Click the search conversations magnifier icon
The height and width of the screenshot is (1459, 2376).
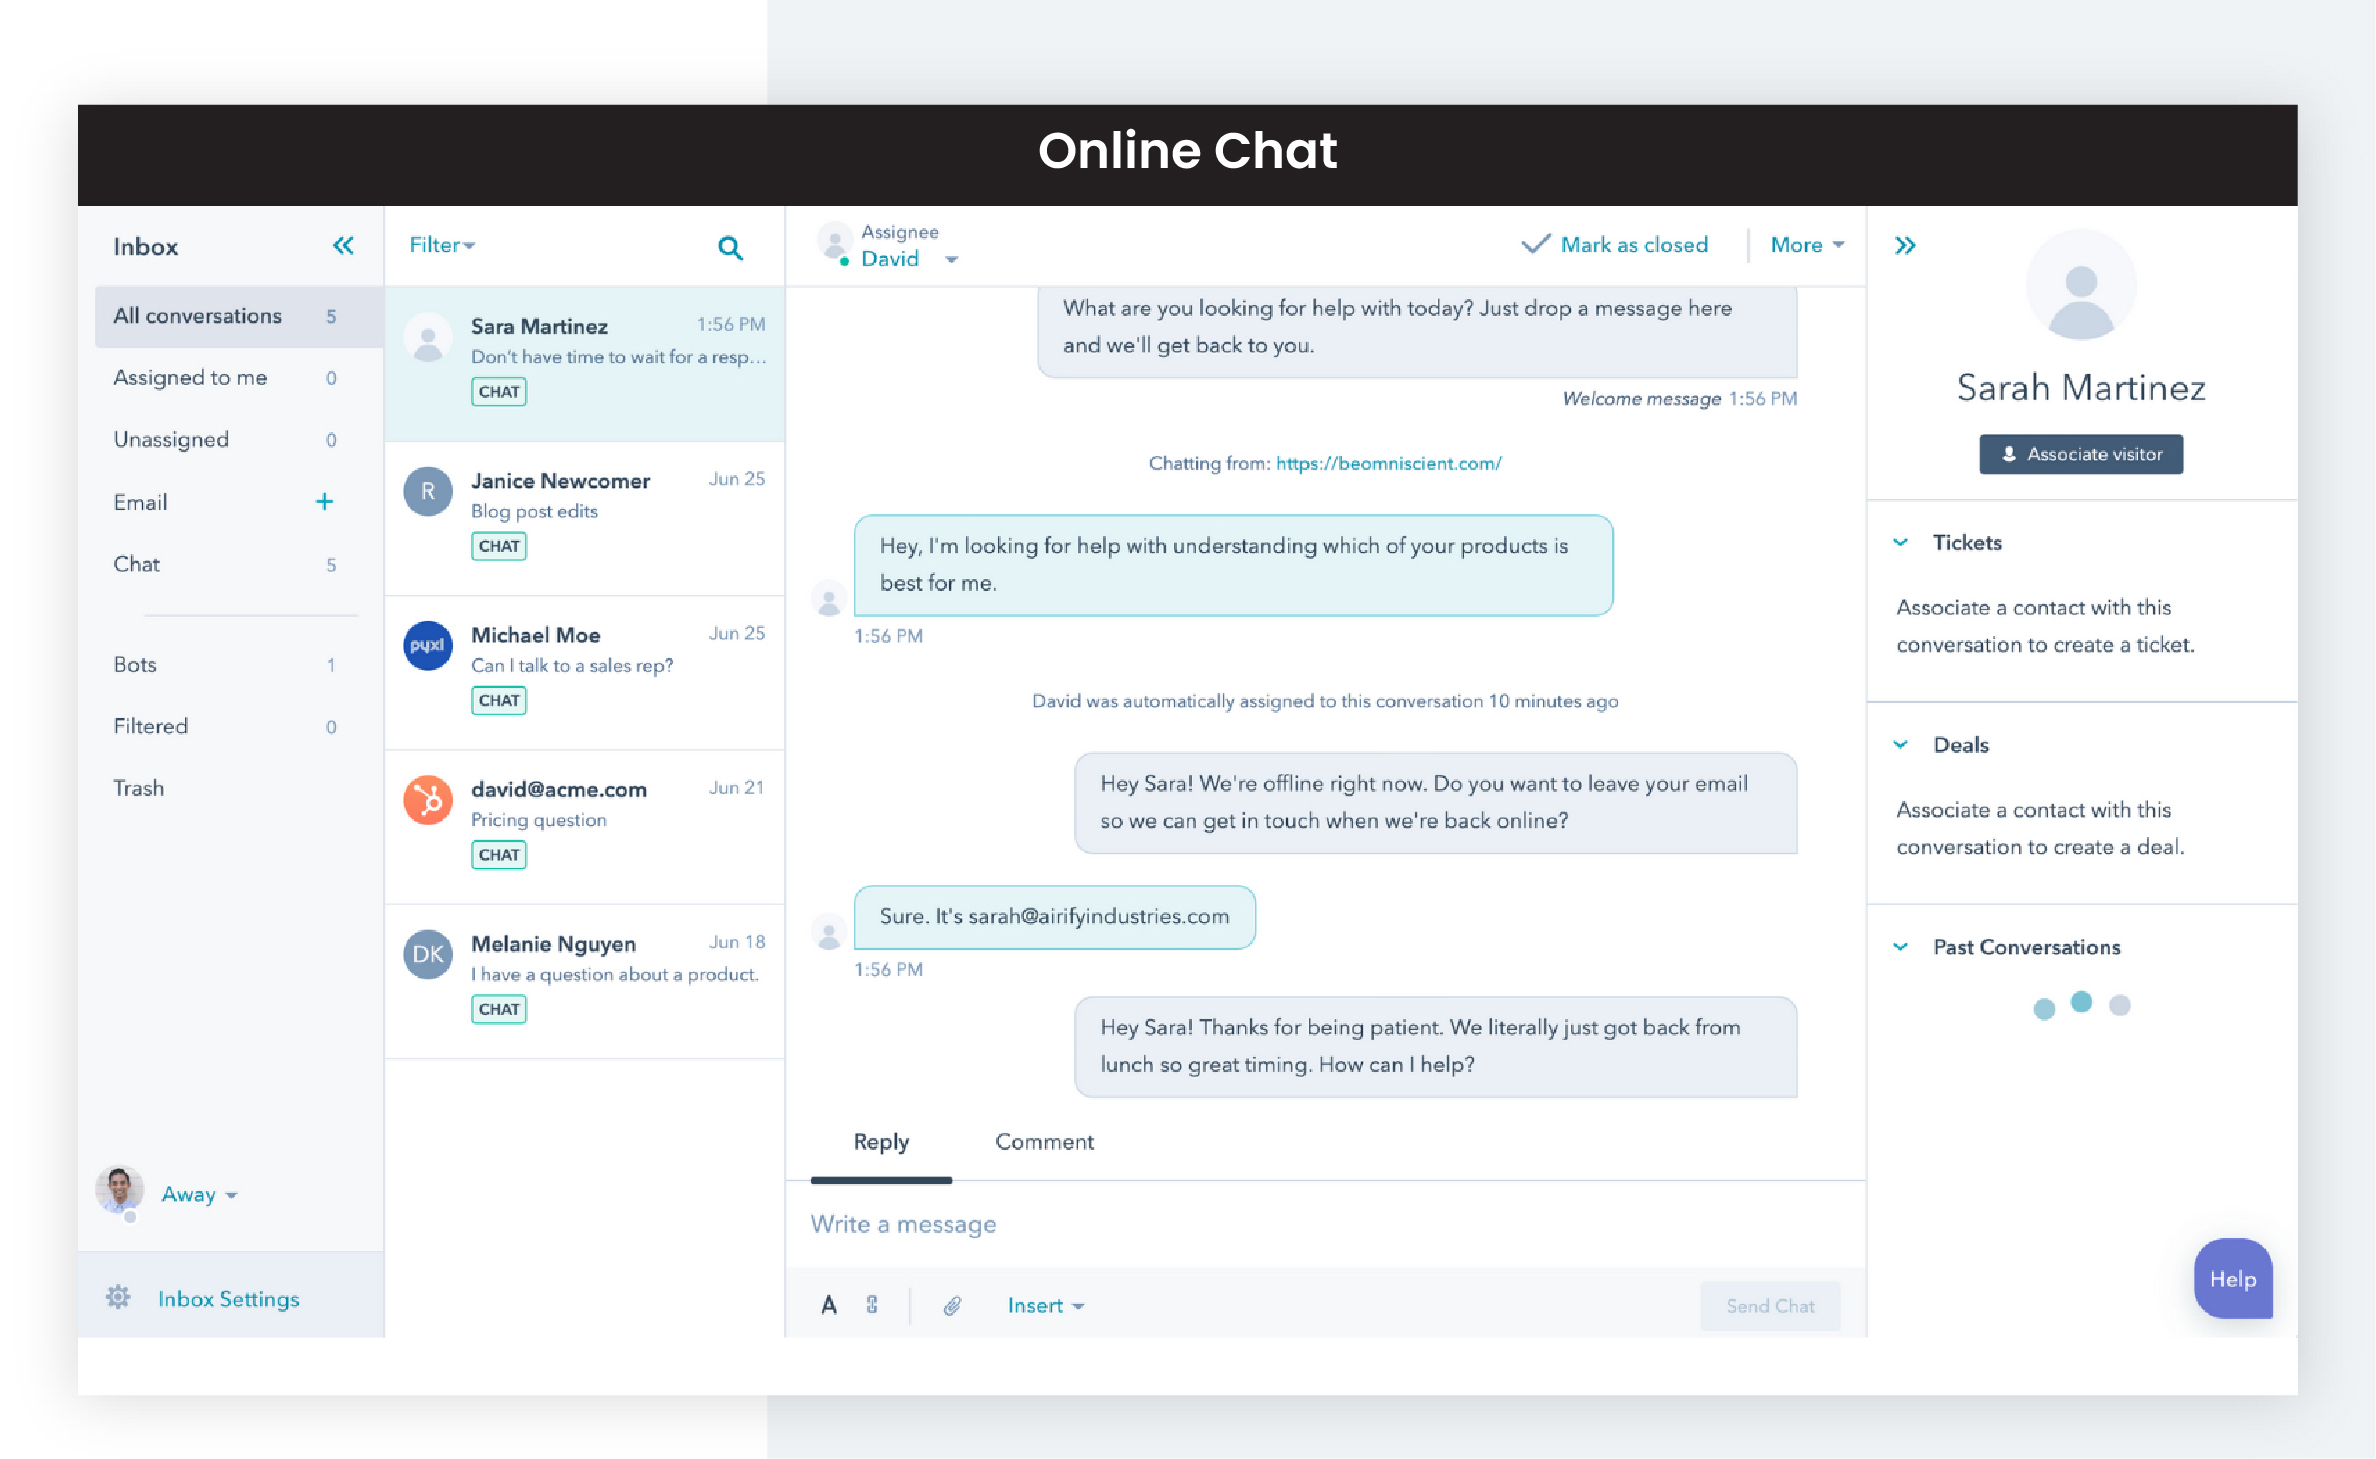[x=731, y=246]
